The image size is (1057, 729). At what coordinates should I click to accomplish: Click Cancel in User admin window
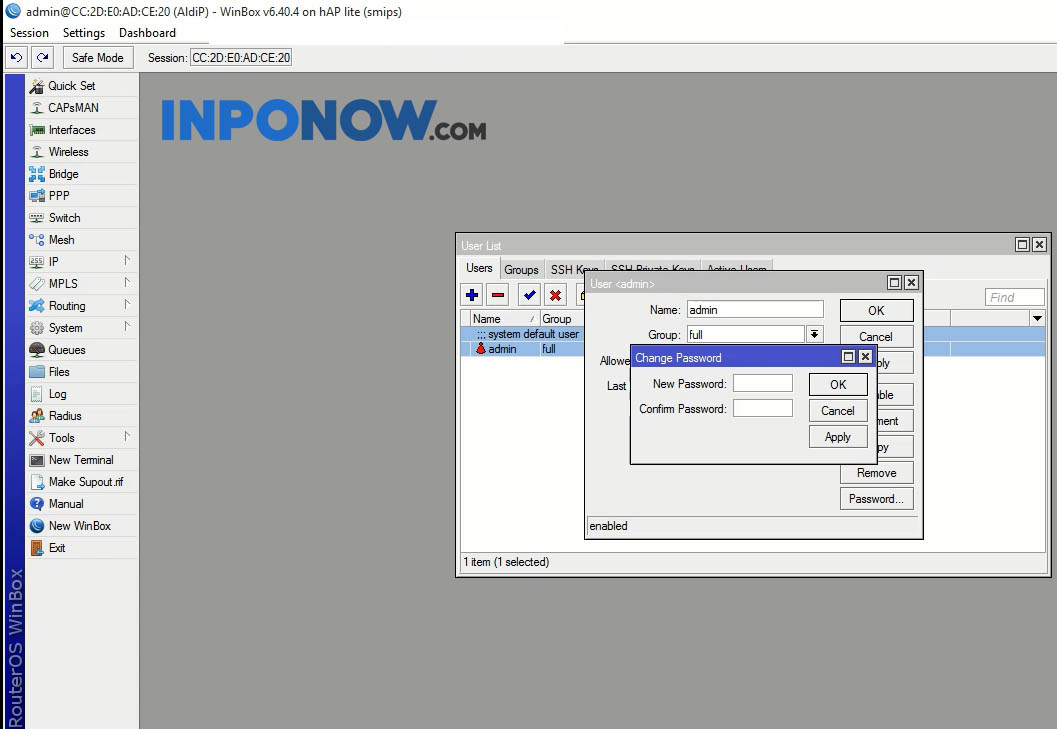[876, 337]
